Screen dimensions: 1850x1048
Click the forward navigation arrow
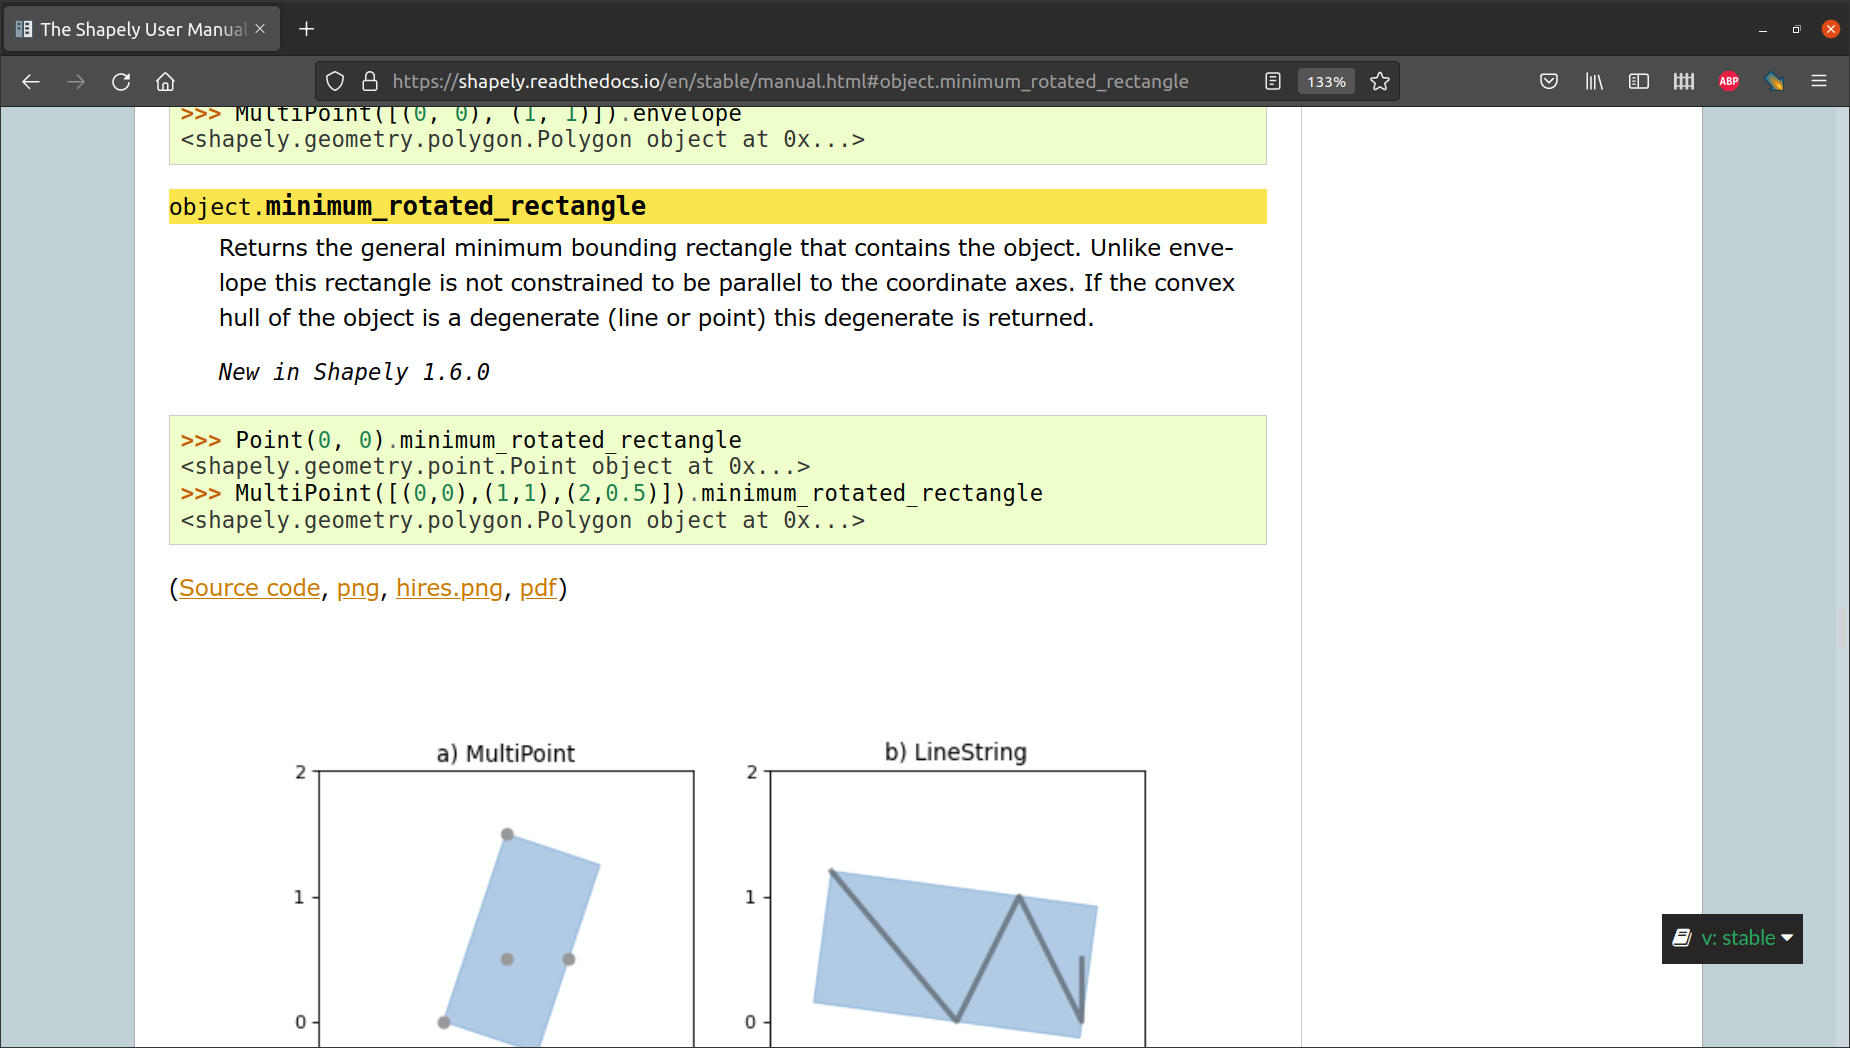tap(76, 82)
